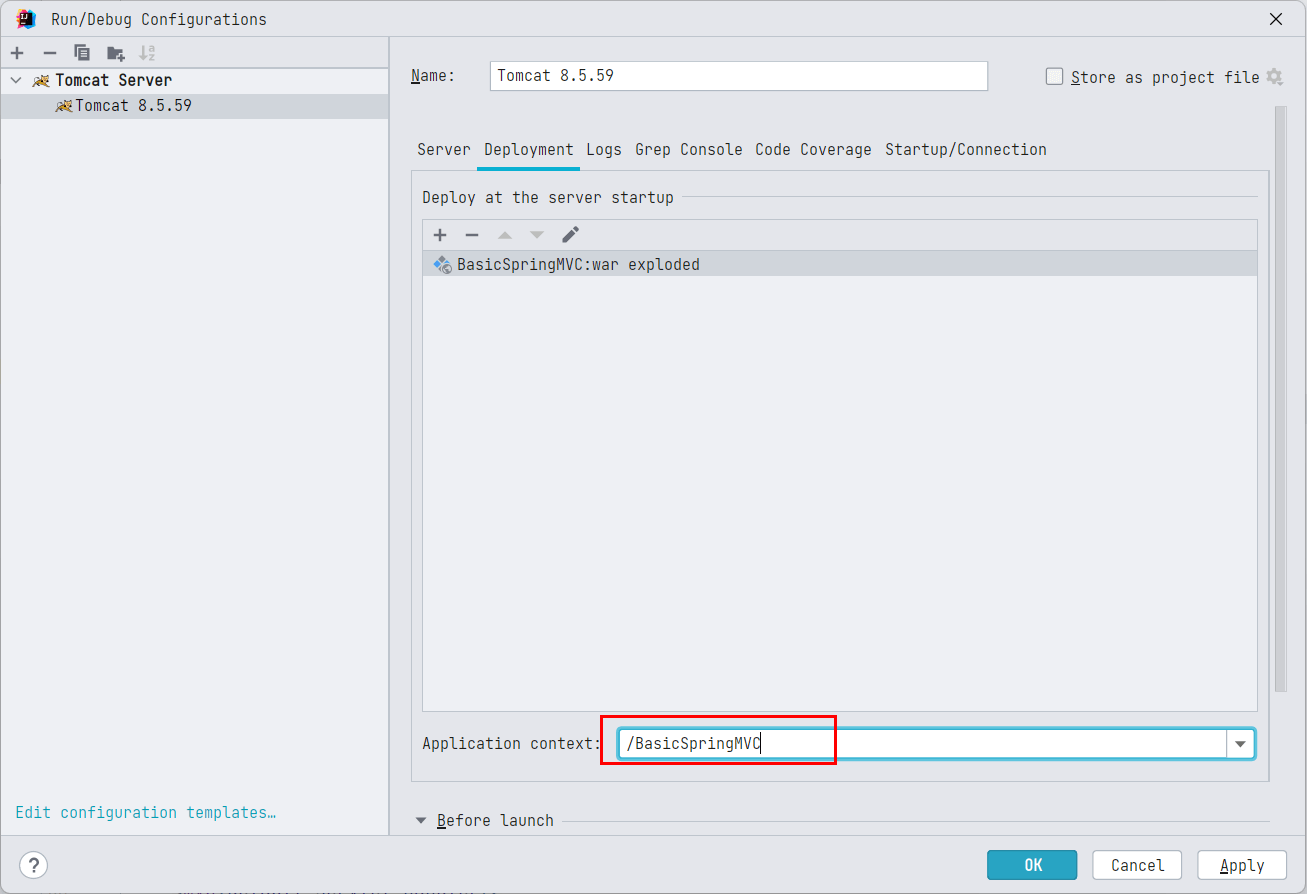Move artifact down arrow icon
Image resolution: width=1307 pixels, height=894 pixels.
537,235
